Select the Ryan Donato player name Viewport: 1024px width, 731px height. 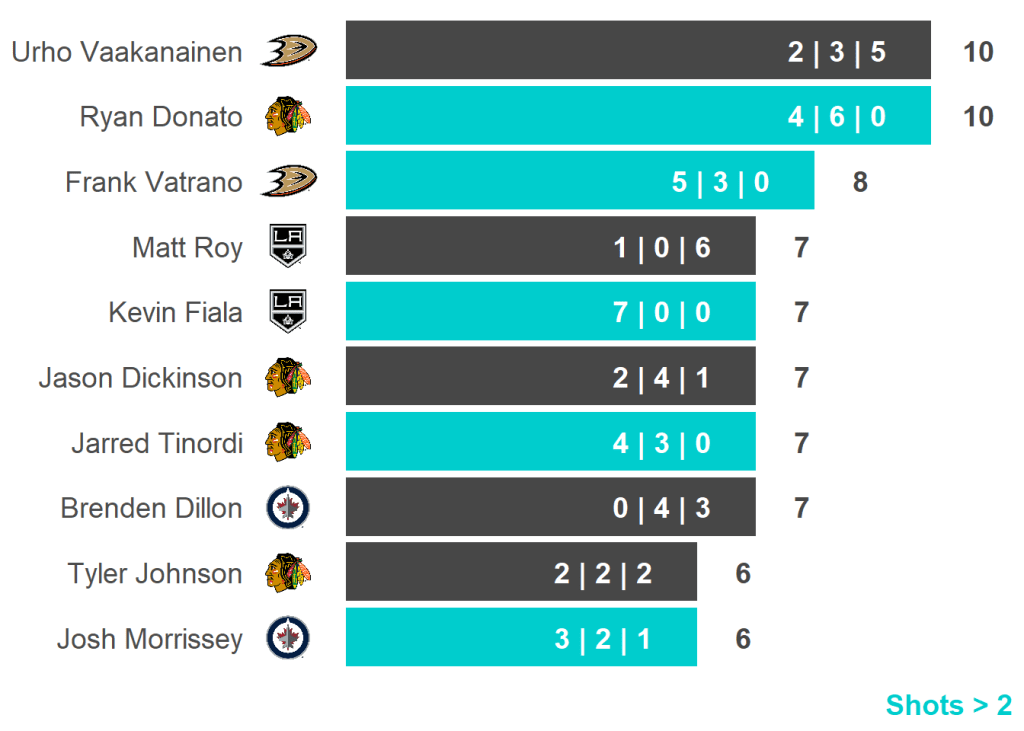pos(161,117)
